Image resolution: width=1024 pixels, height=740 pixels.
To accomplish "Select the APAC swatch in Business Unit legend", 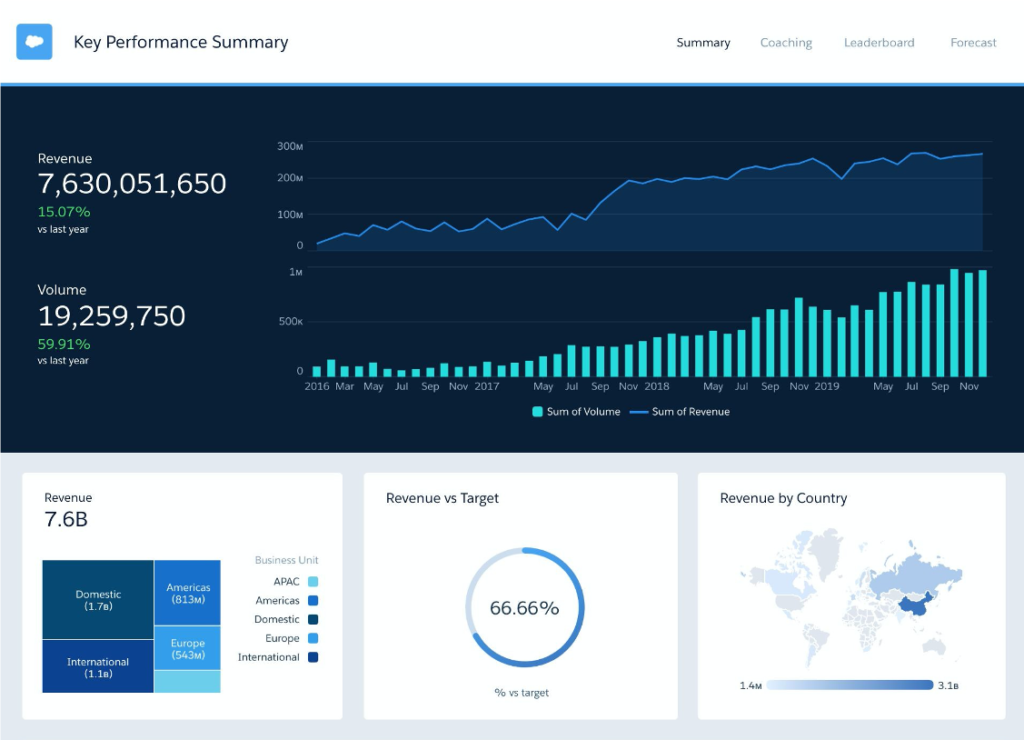I will coord(313,581).
